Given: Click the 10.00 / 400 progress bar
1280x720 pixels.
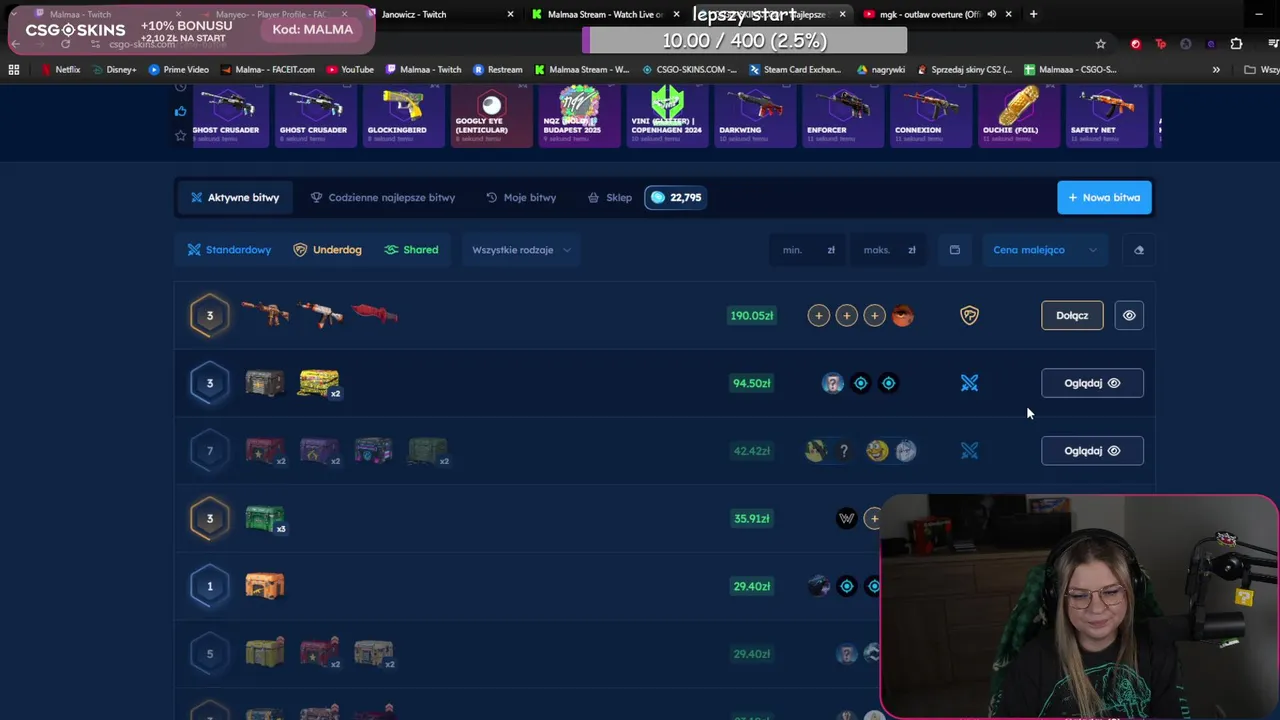Looking at the screenshot, I should click(x=745, y=41).
